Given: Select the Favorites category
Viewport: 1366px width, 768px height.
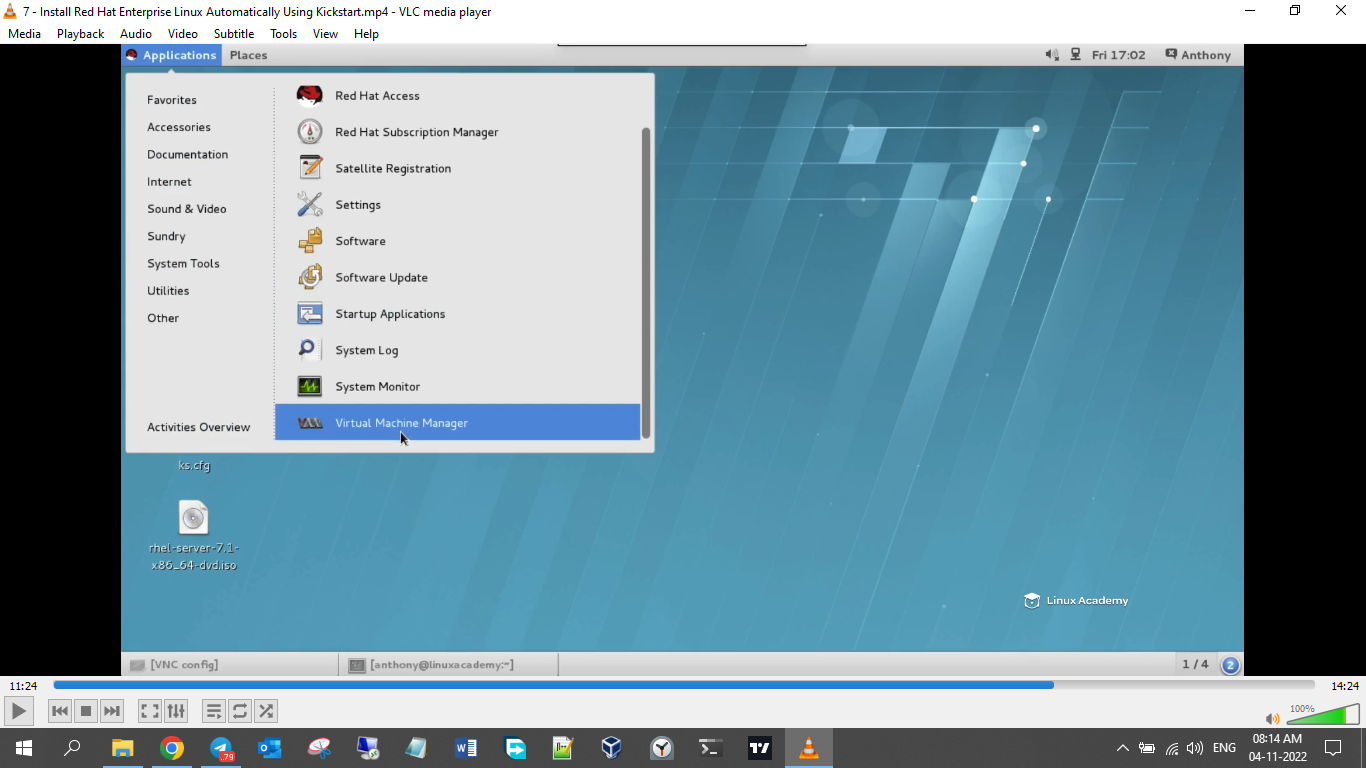Looking at the screenshot, I should [172, 100].
